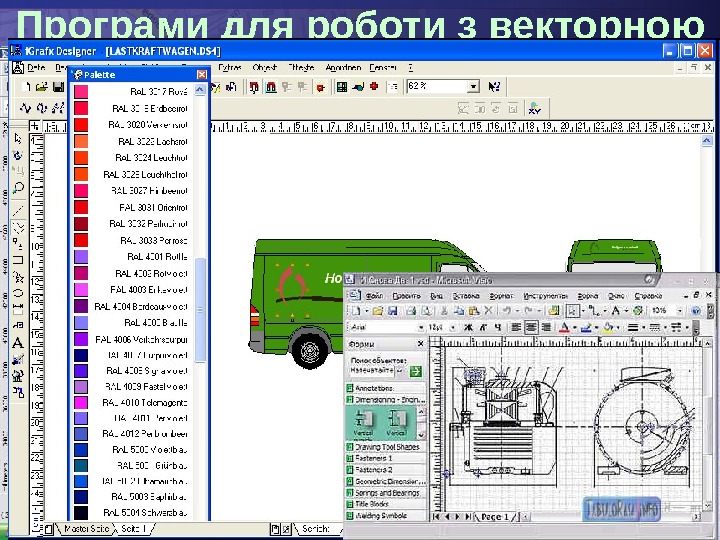Click the Delete X icon in Visio toolbar

click(x=488, y=311)
